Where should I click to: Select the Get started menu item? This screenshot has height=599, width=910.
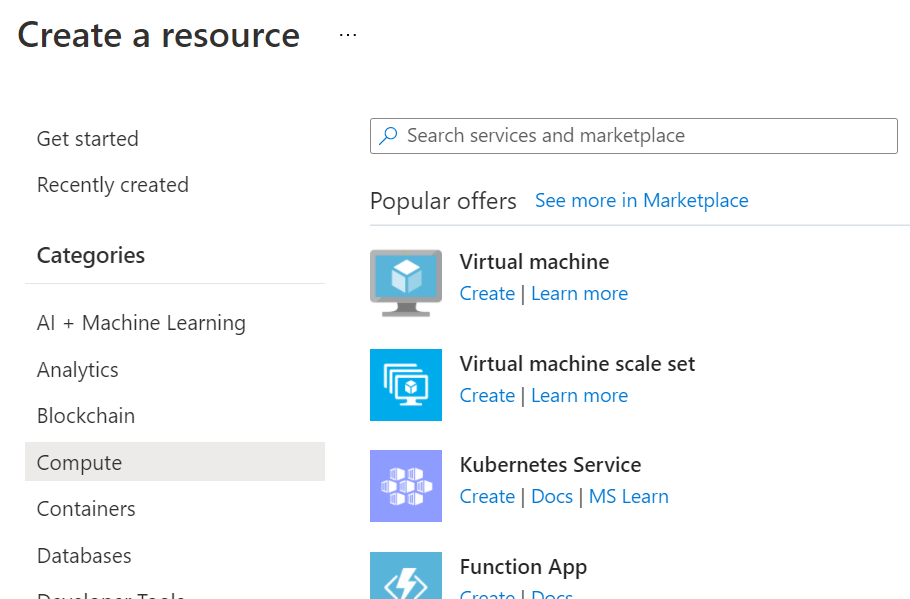tap(88, 139)
